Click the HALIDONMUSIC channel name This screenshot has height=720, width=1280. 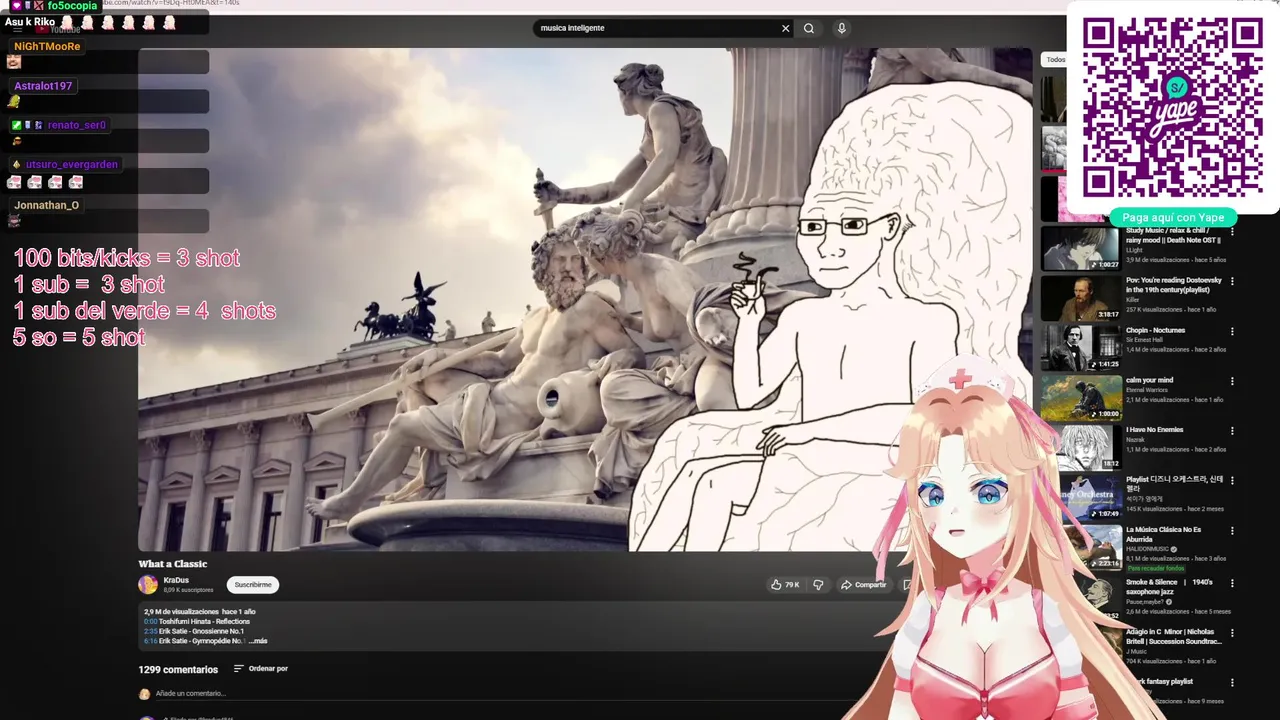click(x=1149, y=548)
